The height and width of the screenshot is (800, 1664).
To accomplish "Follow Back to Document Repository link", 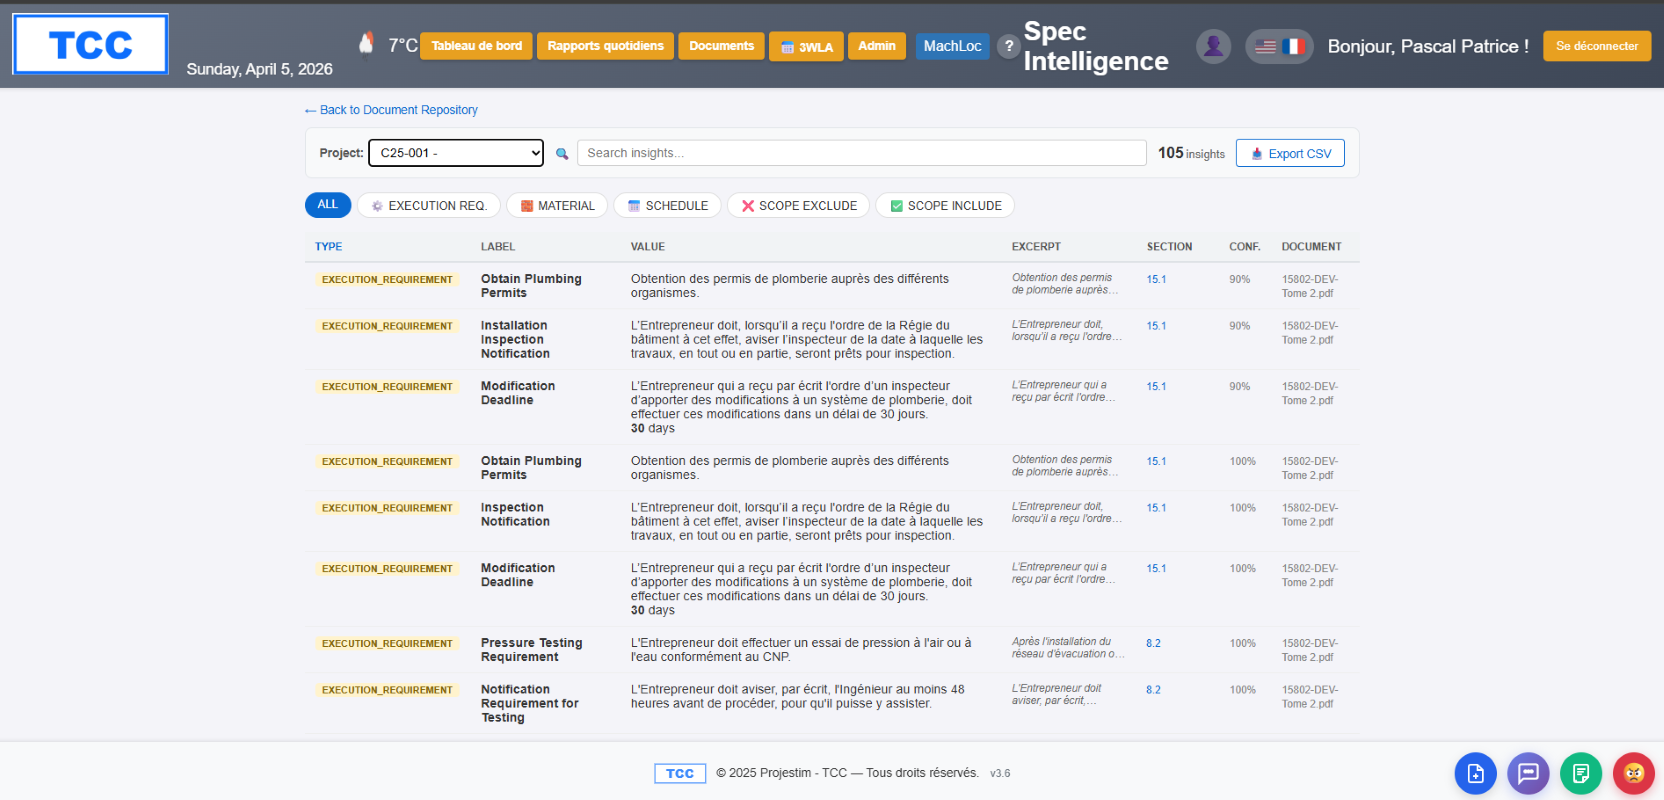I will [x=391, y=110].
